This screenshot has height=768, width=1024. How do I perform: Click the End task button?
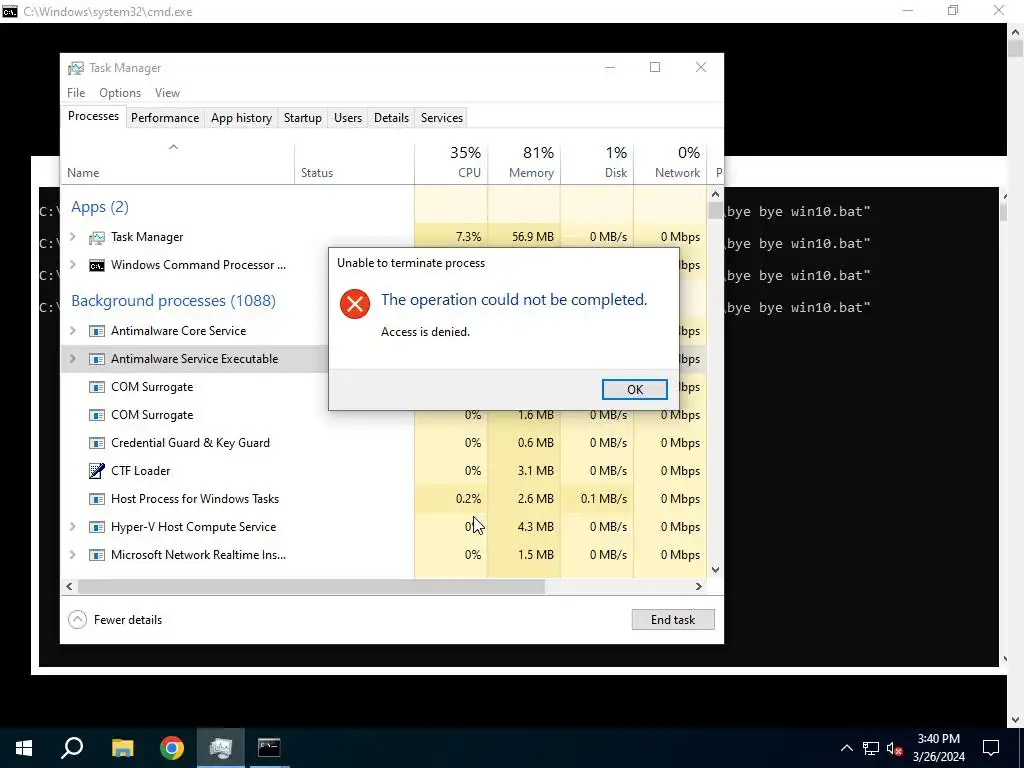(673, 620)
